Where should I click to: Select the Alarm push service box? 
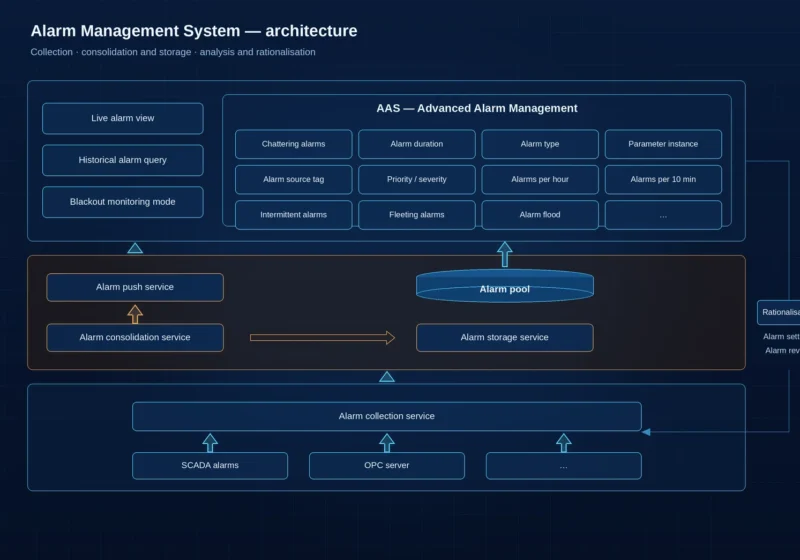(x=135, y=287)
